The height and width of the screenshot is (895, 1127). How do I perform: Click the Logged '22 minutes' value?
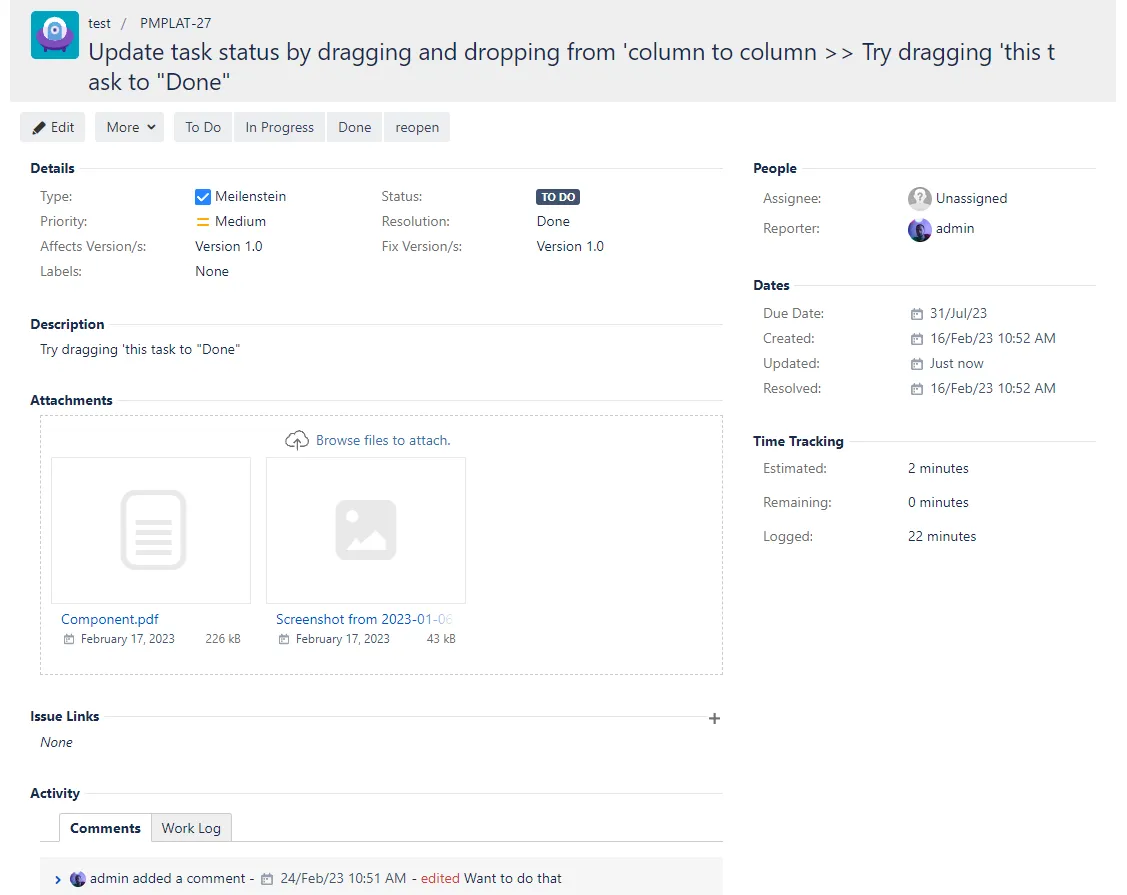coord(942,536)
